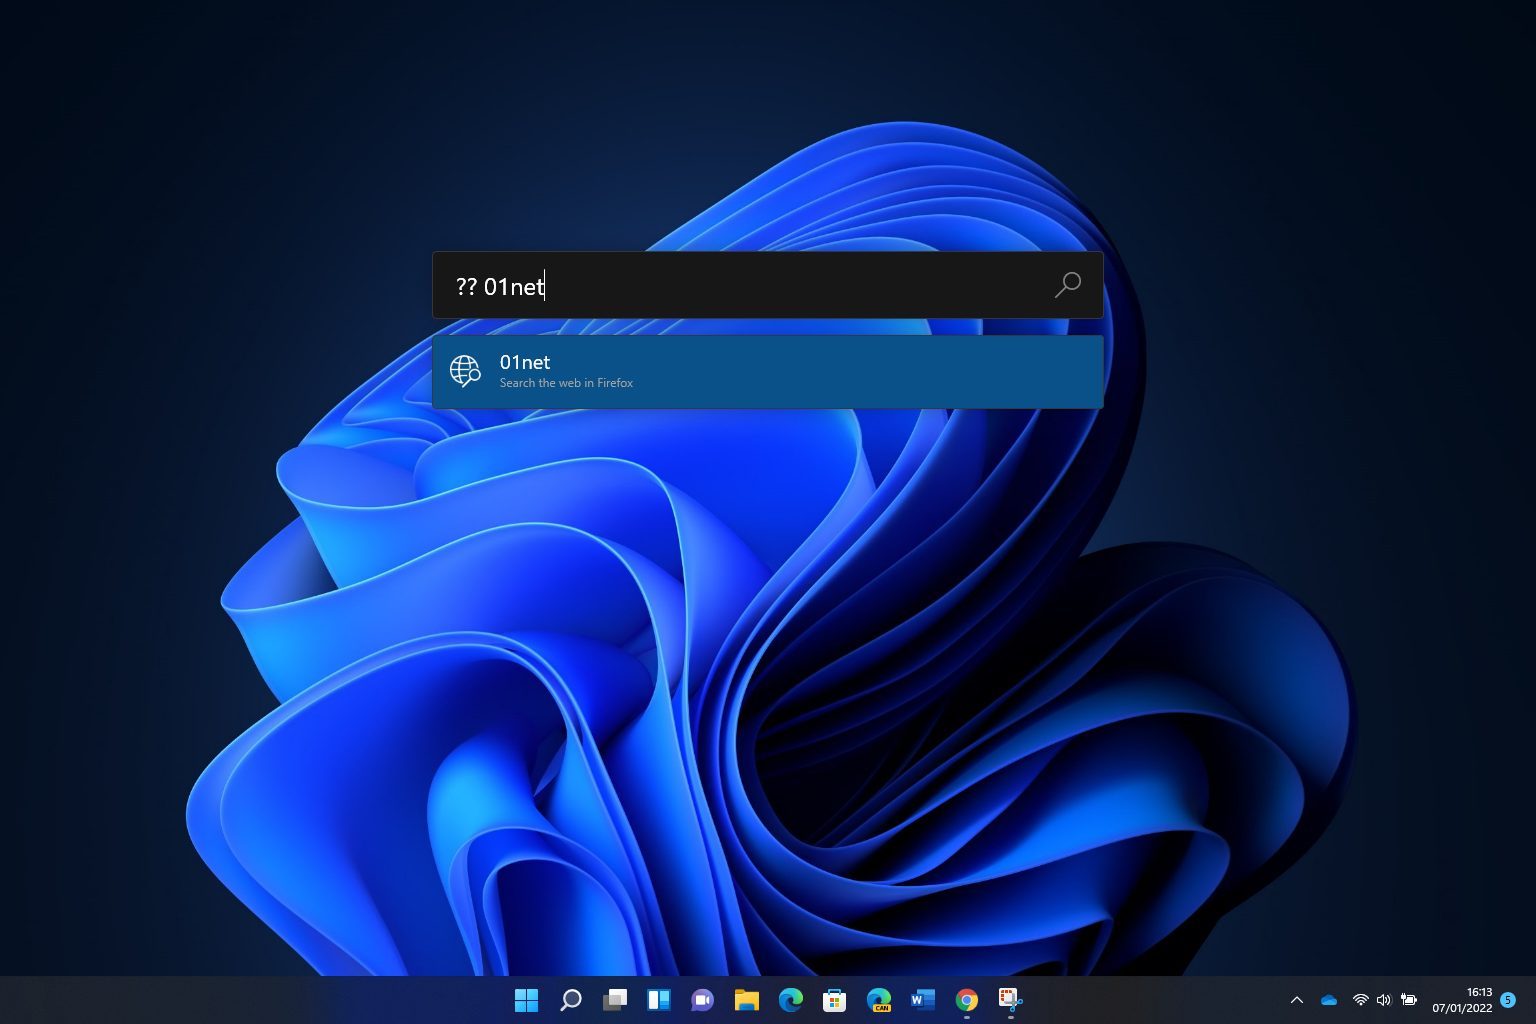Select the 01net web search result
This screenshot has width=1536, height=1024.
(768, 371)
